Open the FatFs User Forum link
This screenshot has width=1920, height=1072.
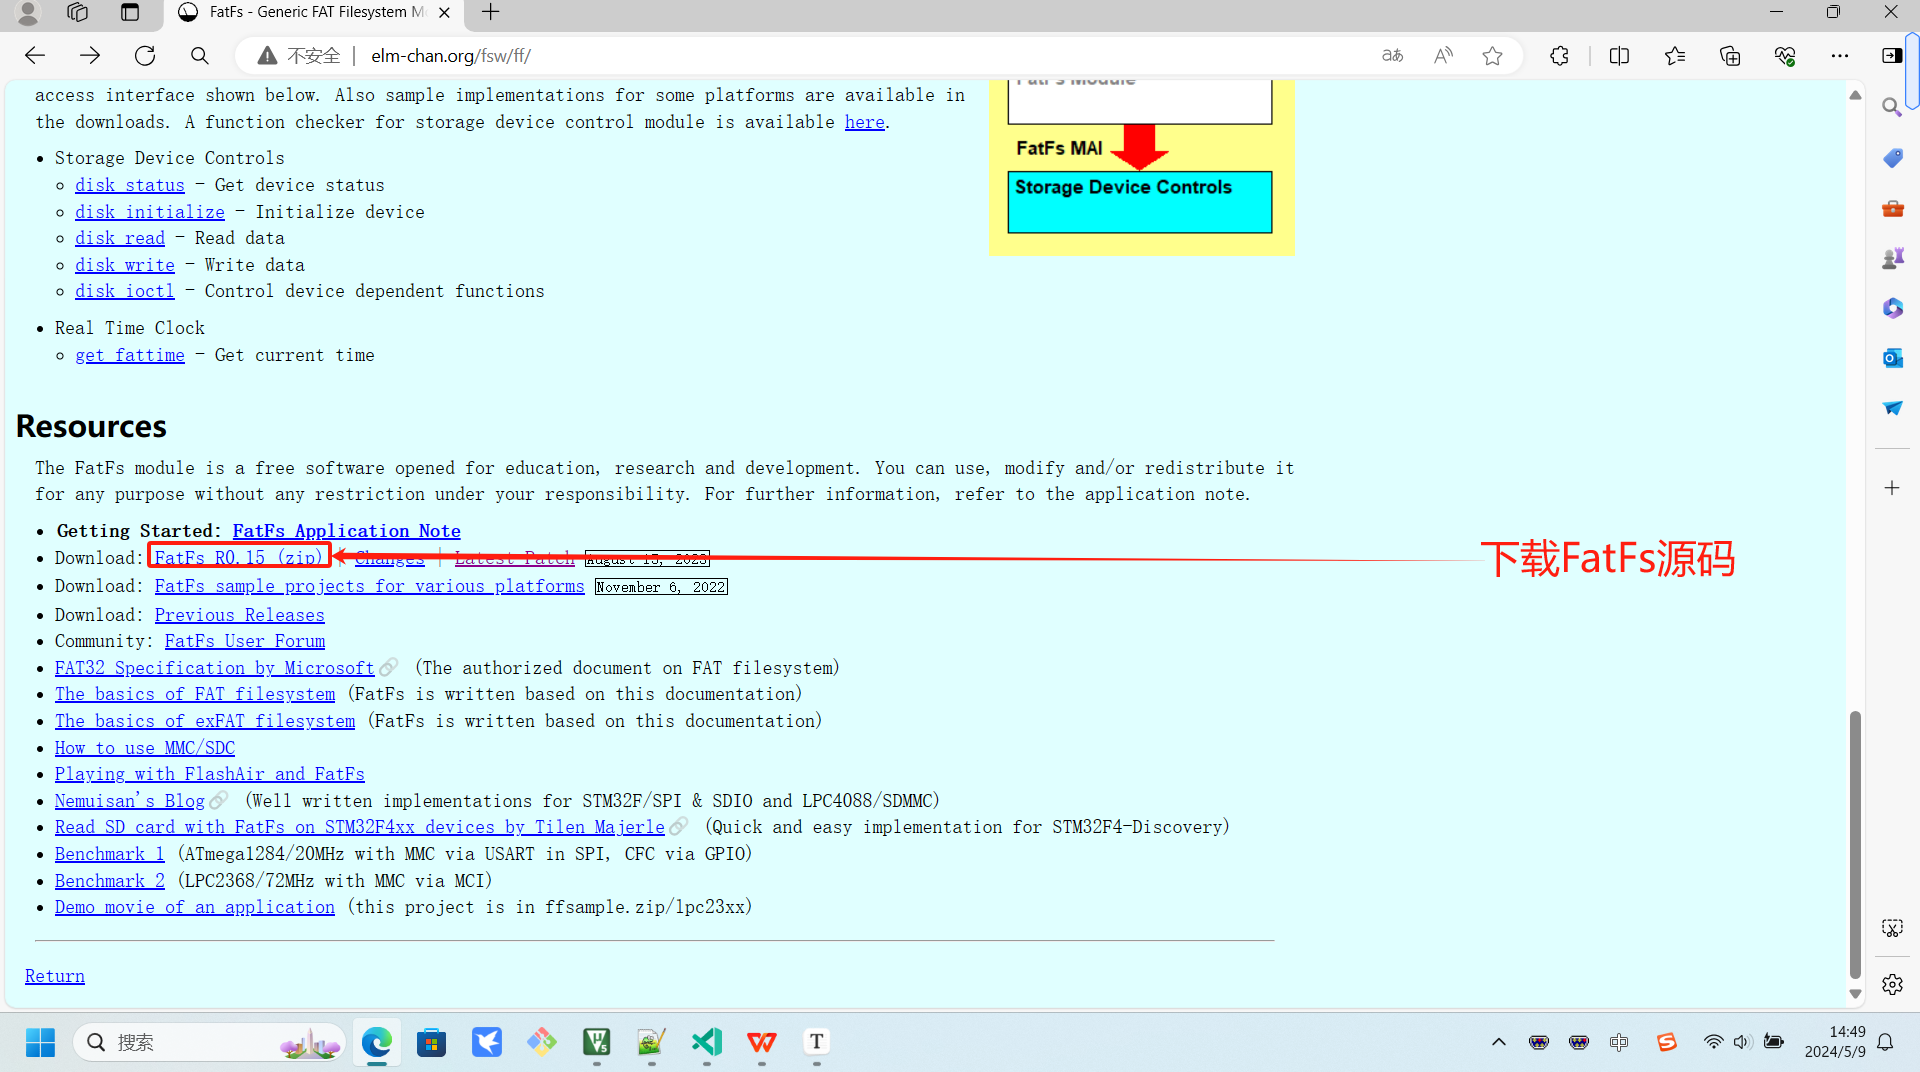(x=245, y=641)
